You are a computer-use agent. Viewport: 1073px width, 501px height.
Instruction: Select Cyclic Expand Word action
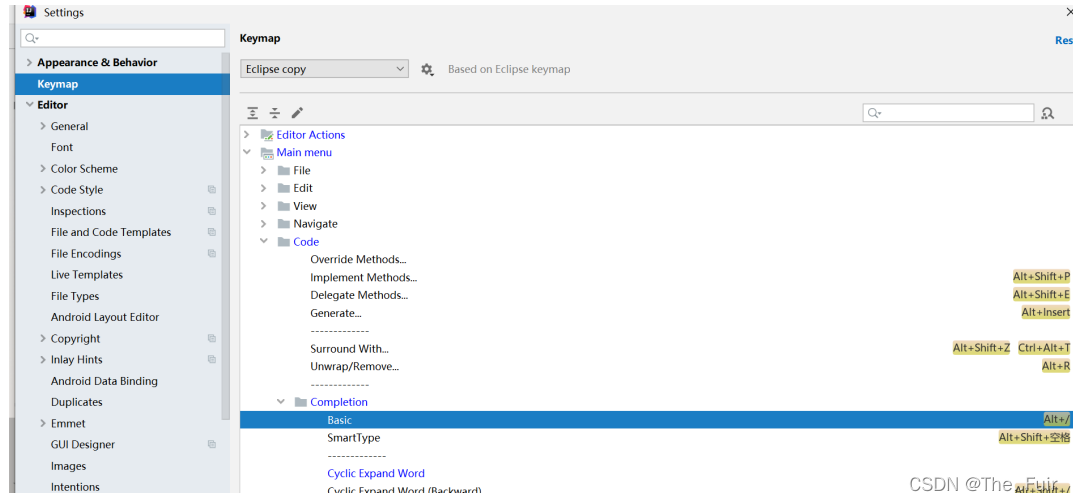[x=376, y=473]
